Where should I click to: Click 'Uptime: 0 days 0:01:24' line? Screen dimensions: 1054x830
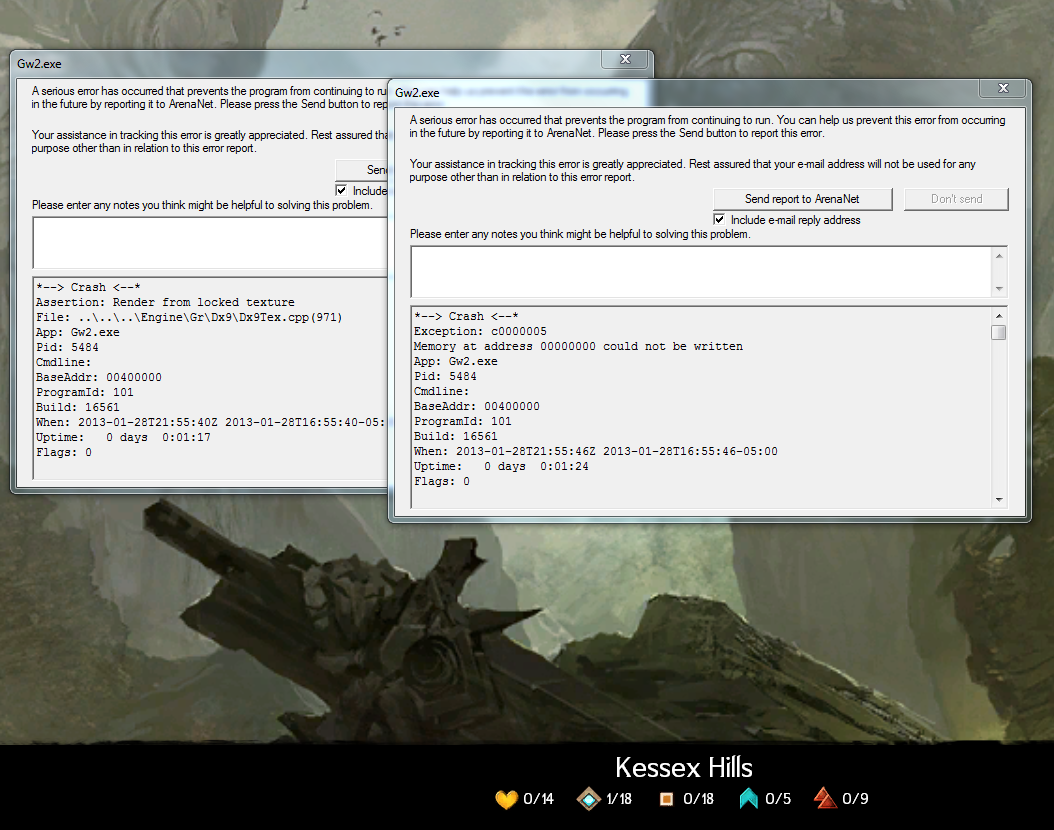(501, 466)
